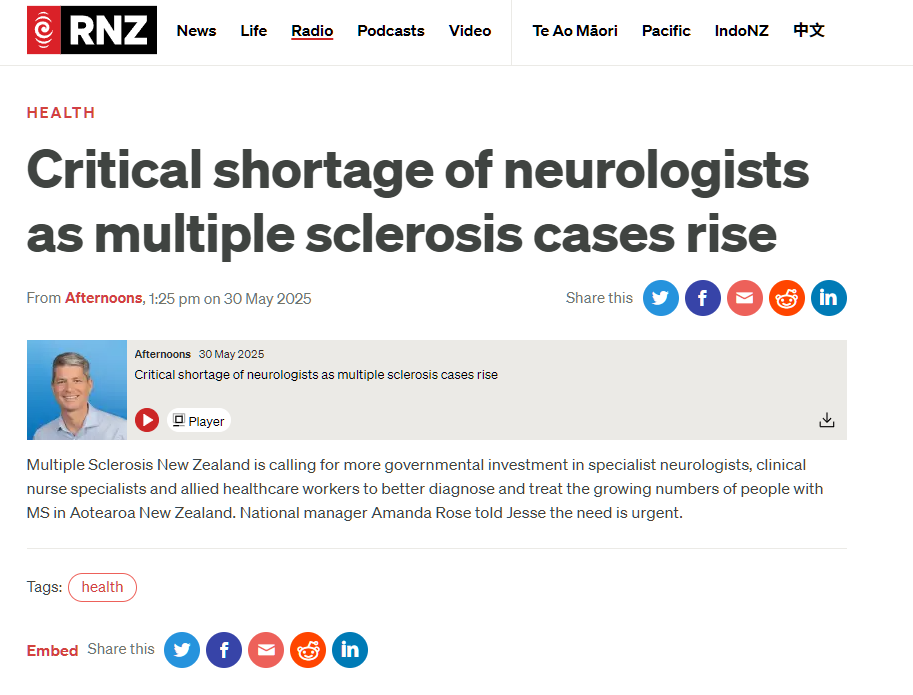The height and width of the screenshot is (695, 913).
Task: Open the News menu item
Action: coord(196,31)
